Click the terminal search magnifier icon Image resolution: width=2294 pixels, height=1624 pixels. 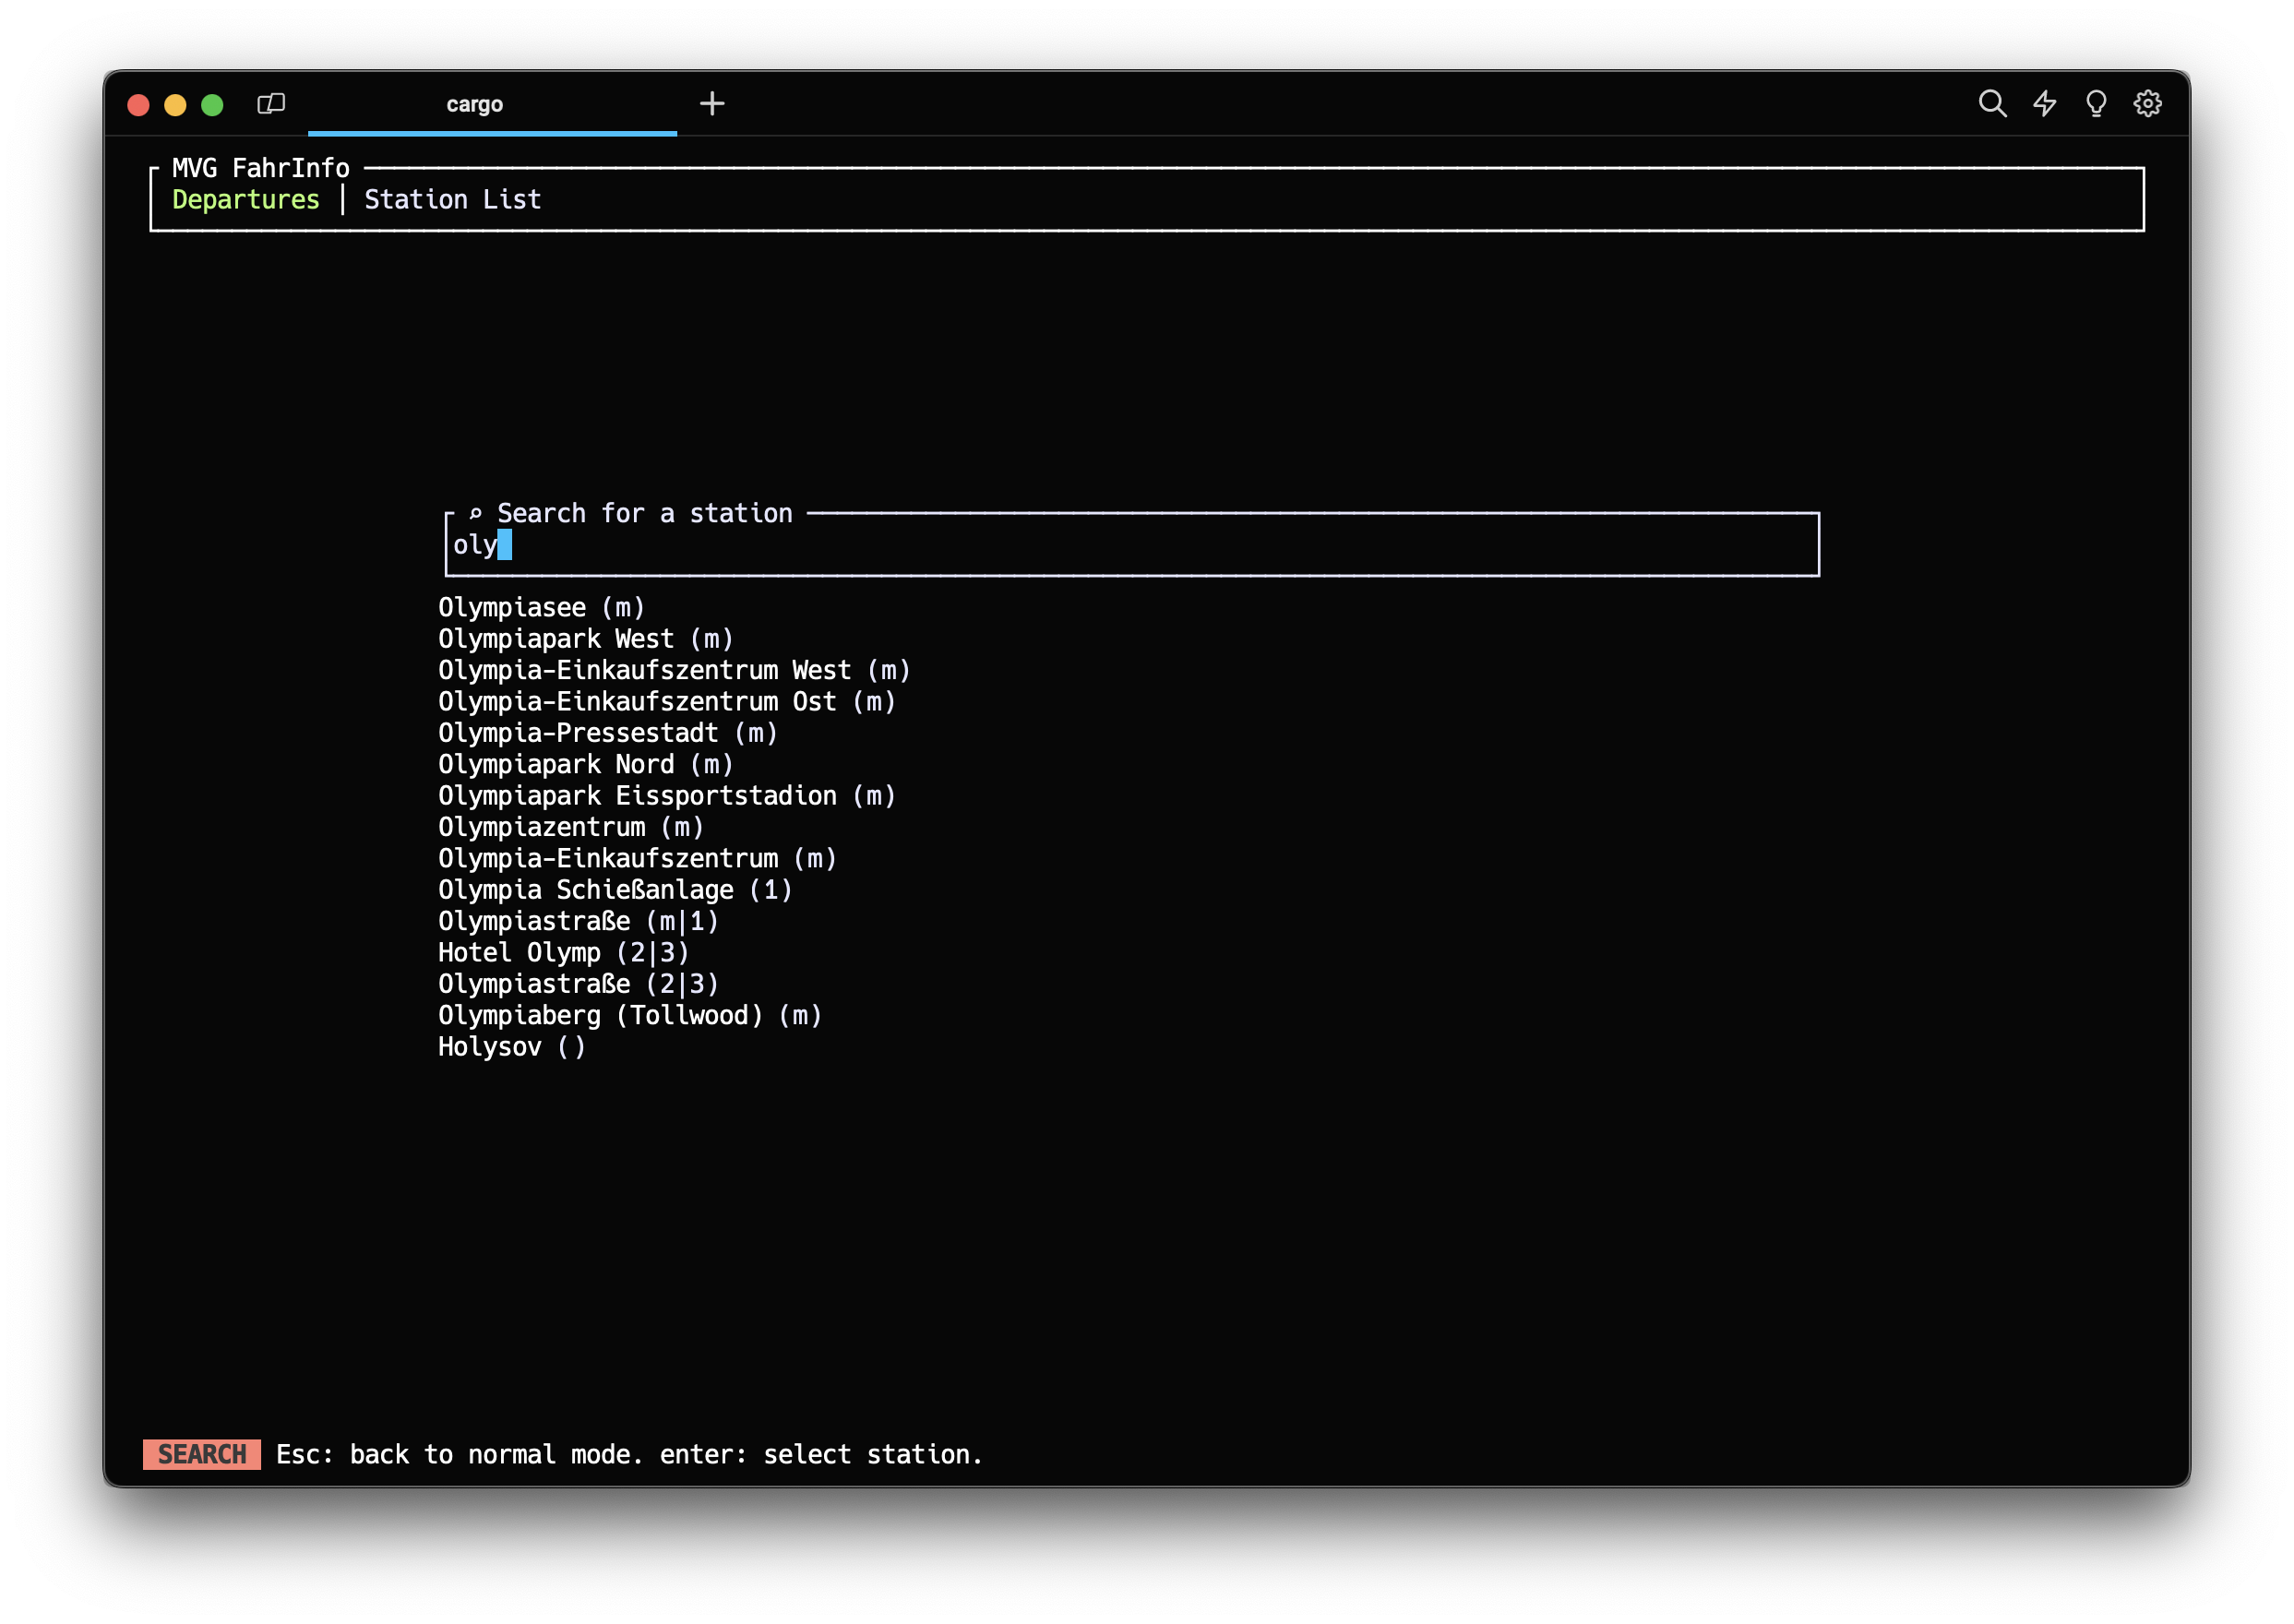pos(1991,104)
